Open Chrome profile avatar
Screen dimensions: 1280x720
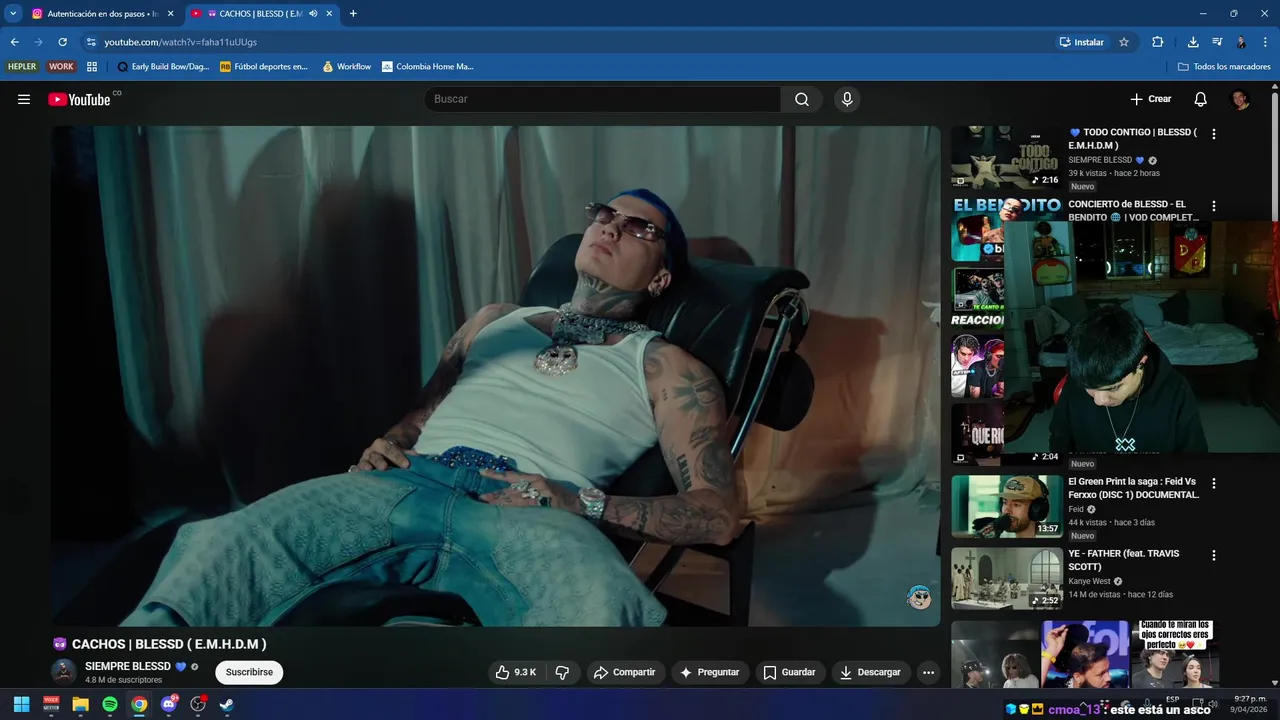click(1241, 42)
